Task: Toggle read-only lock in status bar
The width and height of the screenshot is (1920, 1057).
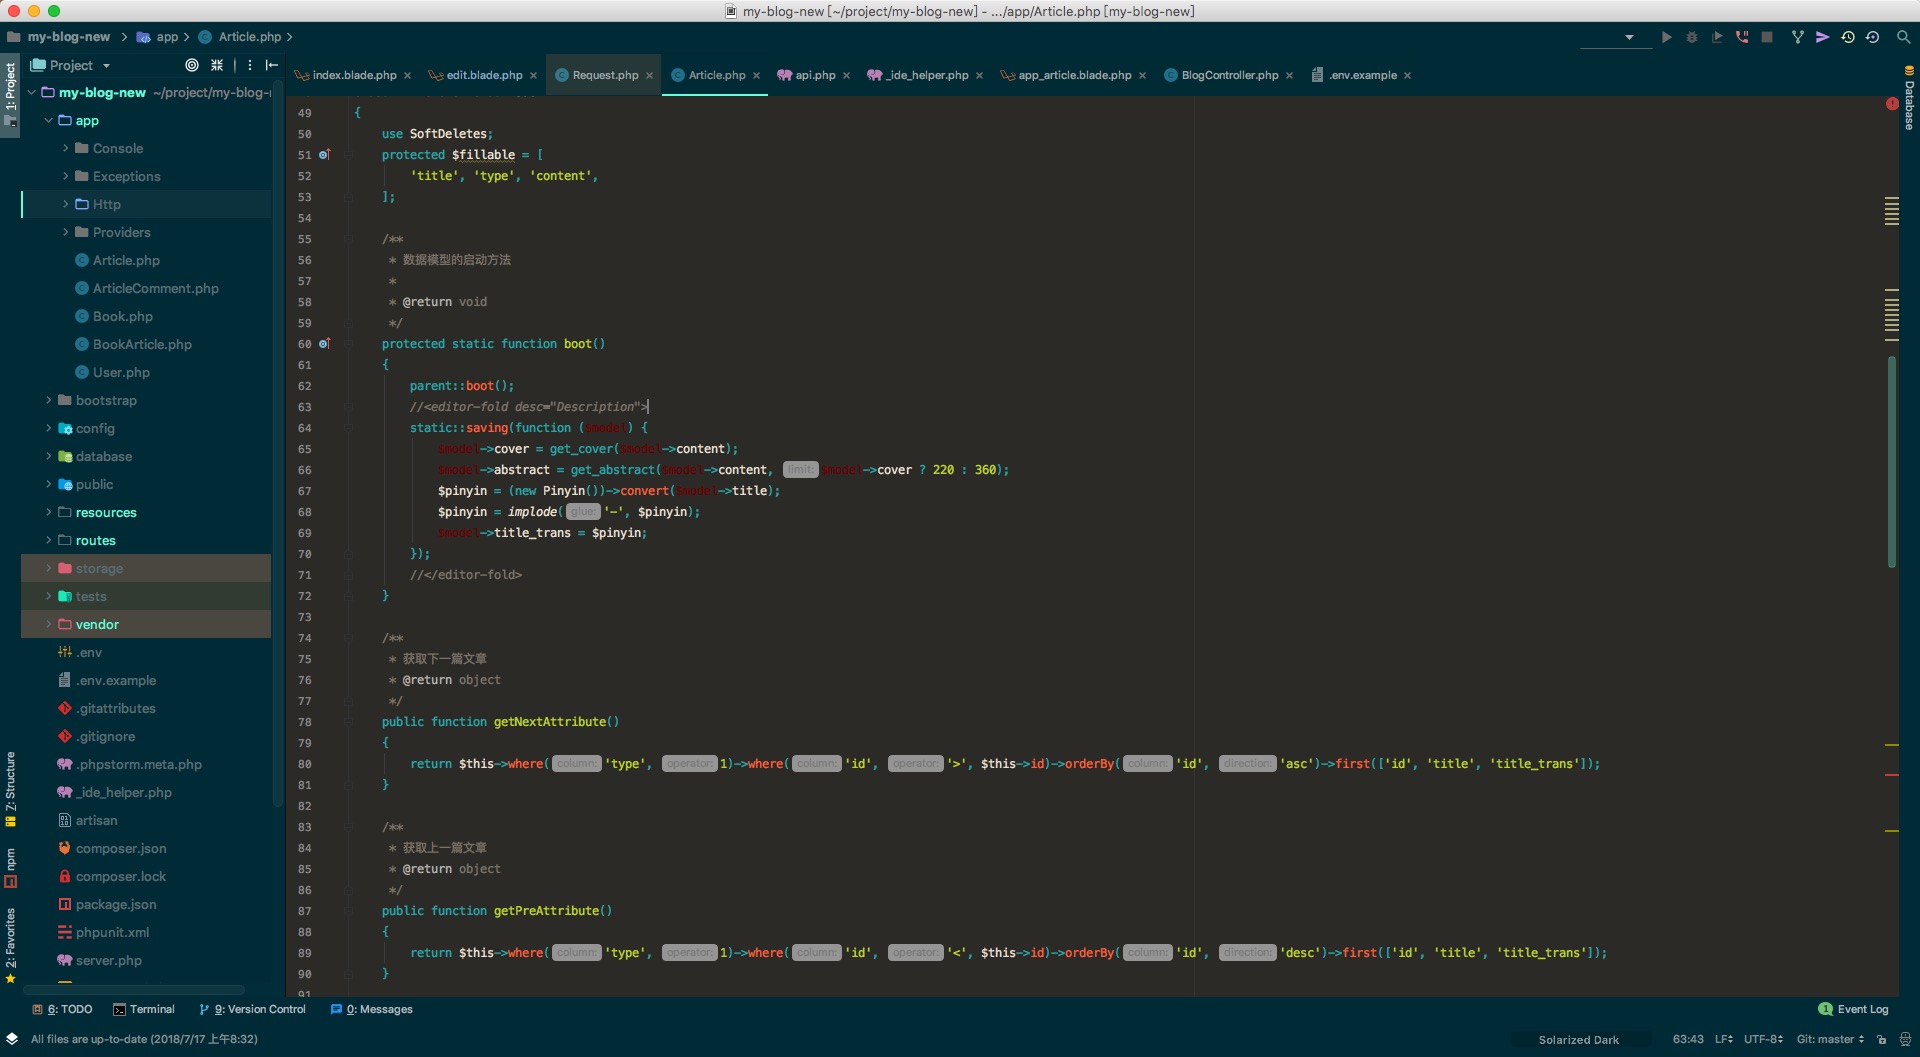Action: pos(1881,1039)
